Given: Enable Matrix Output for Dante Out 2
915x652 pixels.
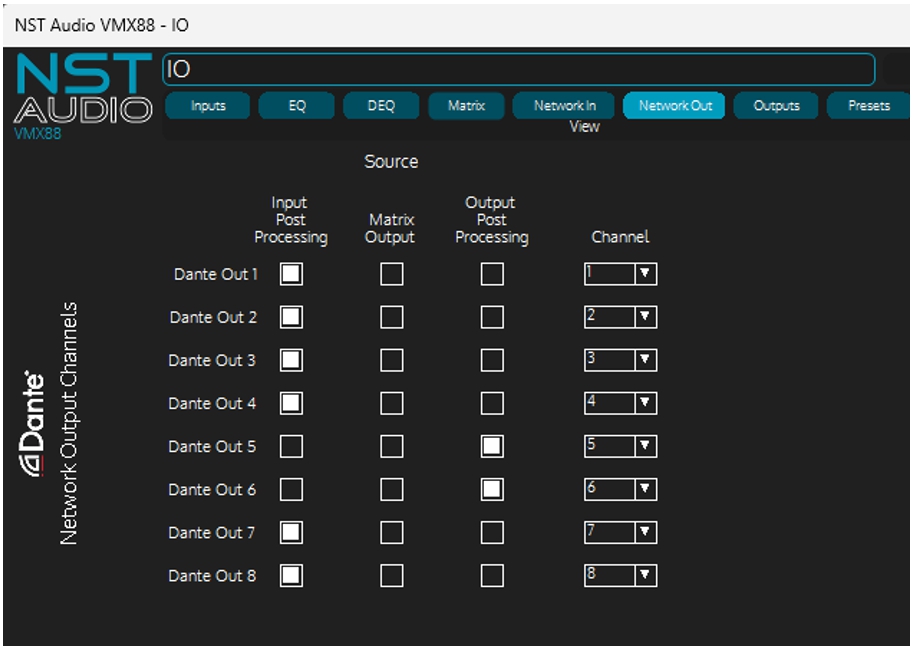Looking at the screenshot, I should click(392, 318).
